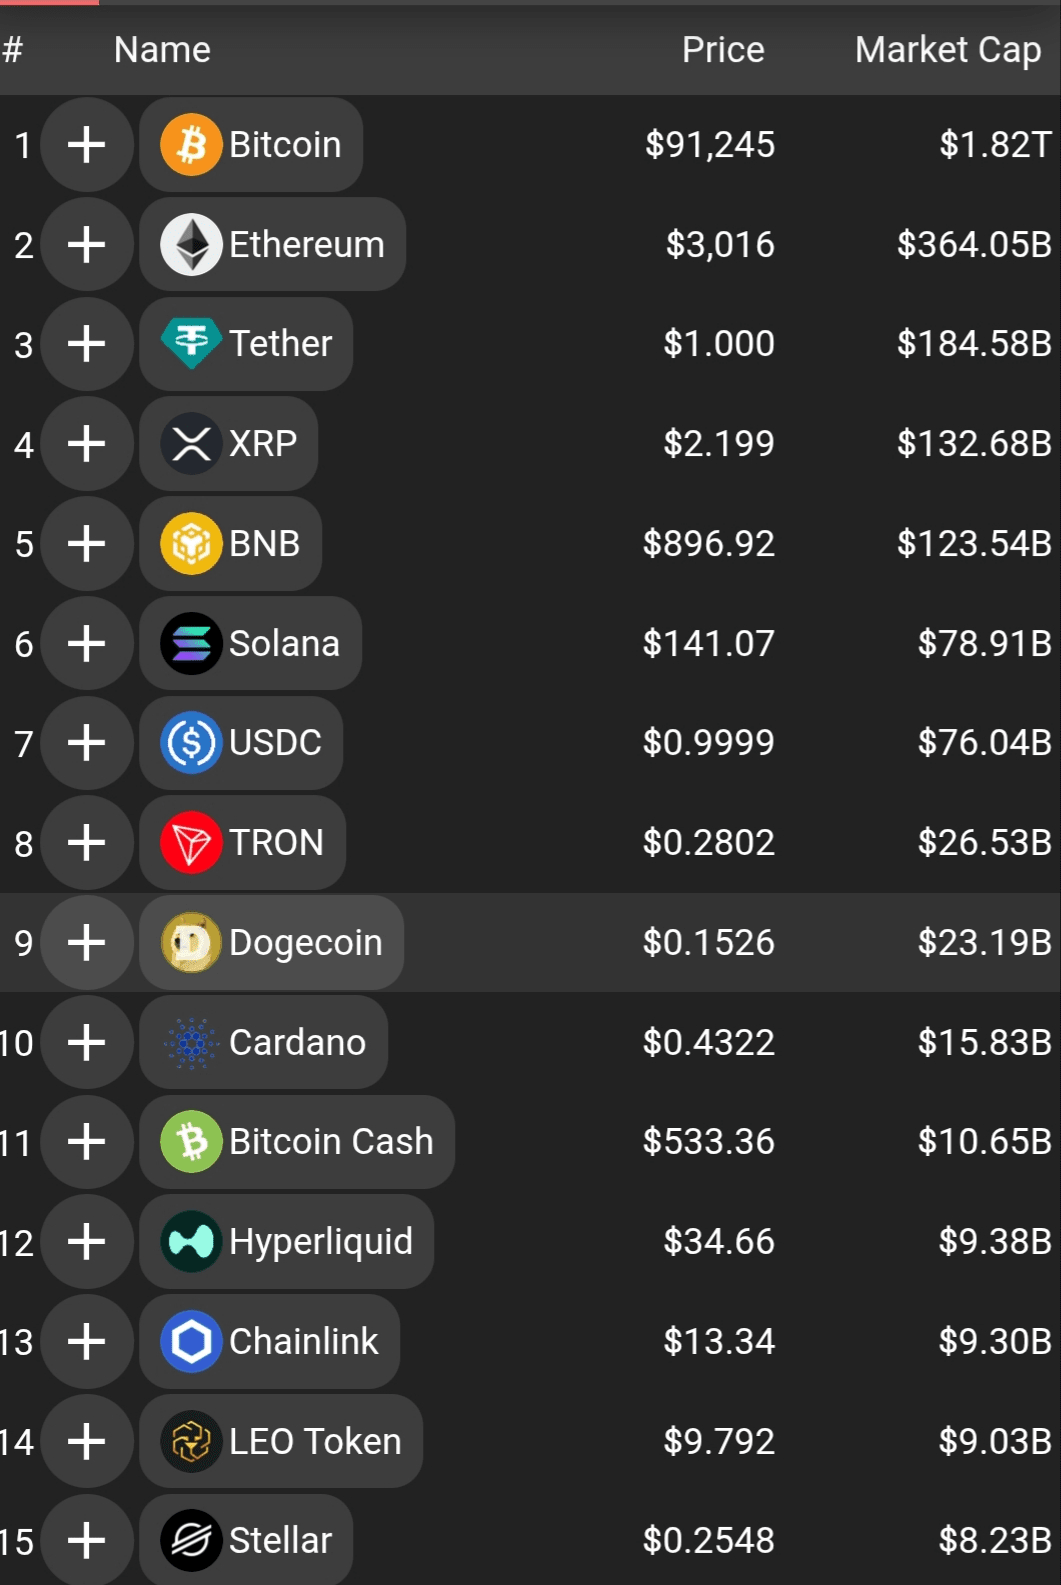Sort the list by Price column
This screenshot has width=1061, height=1585.
[x=722, y=50]
